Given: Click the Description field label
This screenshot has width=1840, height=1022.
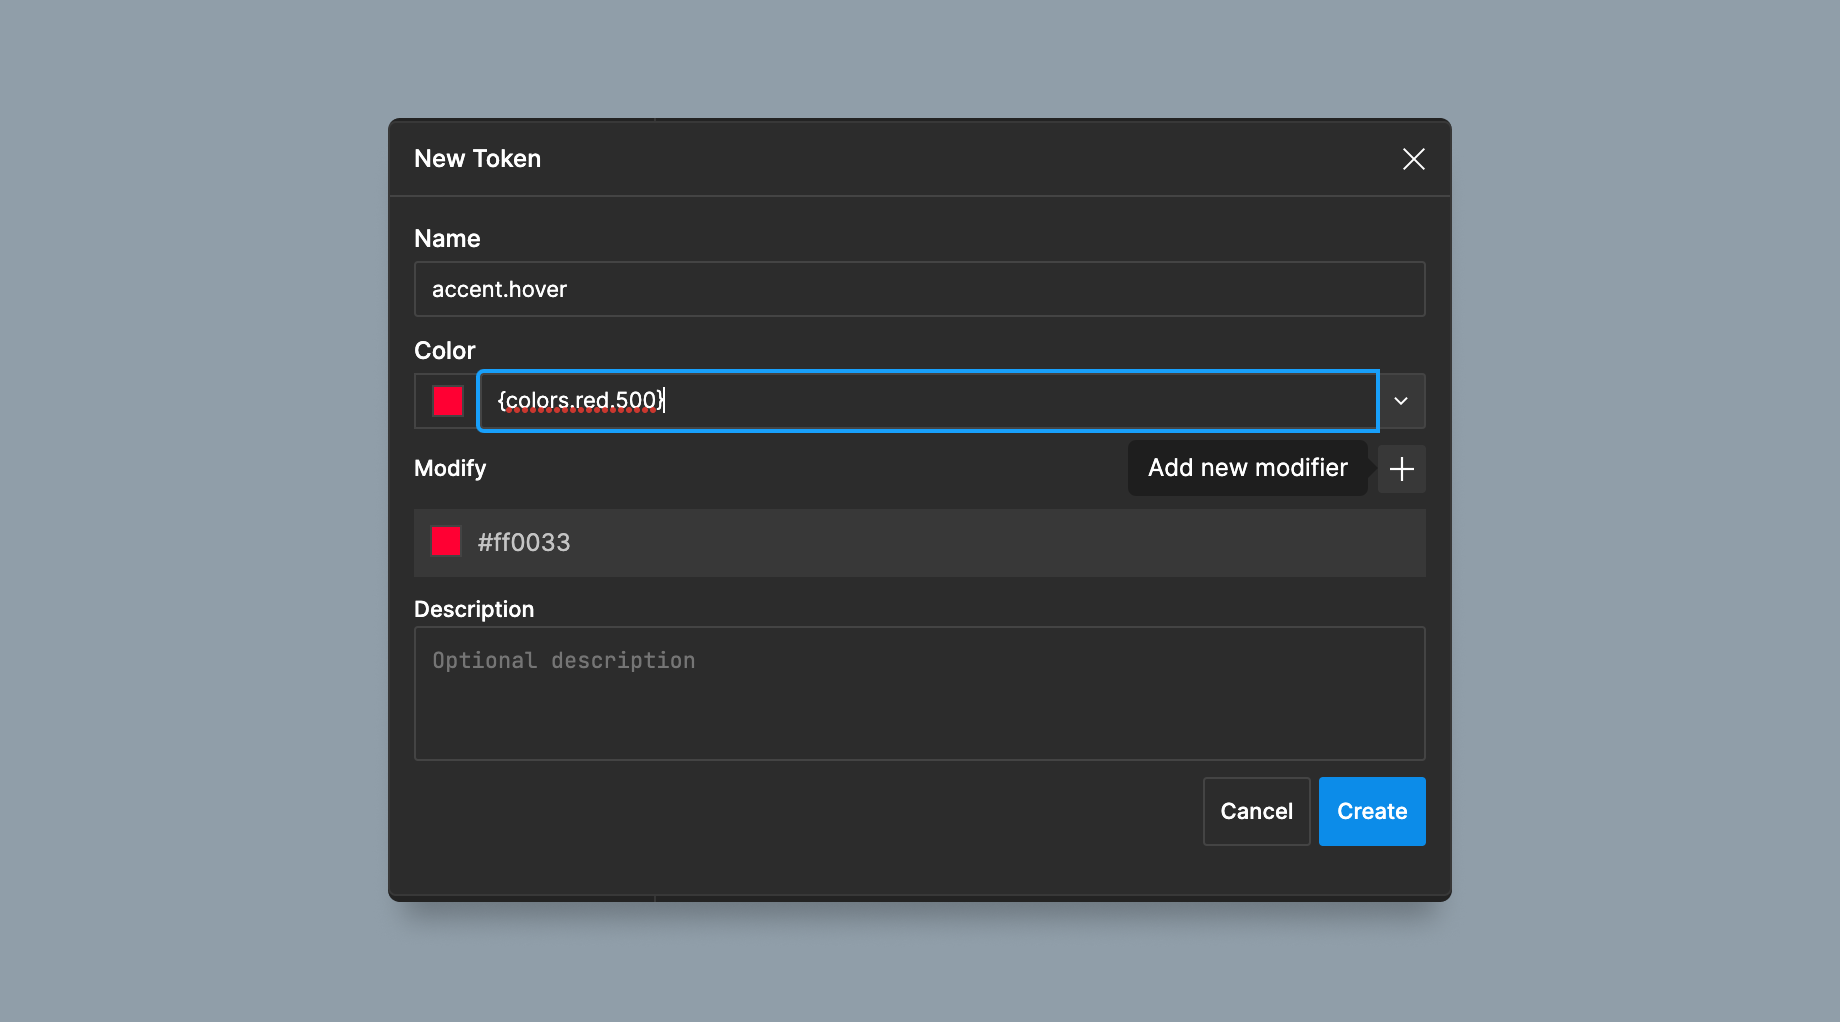Looking at the screenshot, I should [474, 609].
